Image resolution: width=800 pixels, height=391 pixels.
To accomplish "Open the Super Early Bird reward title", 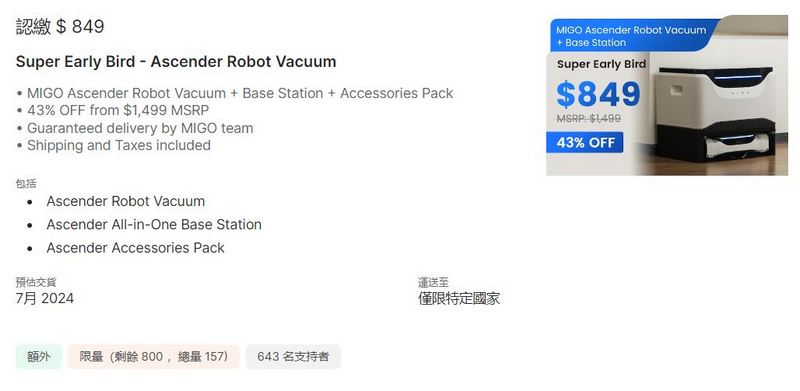I will pos(176,62).
